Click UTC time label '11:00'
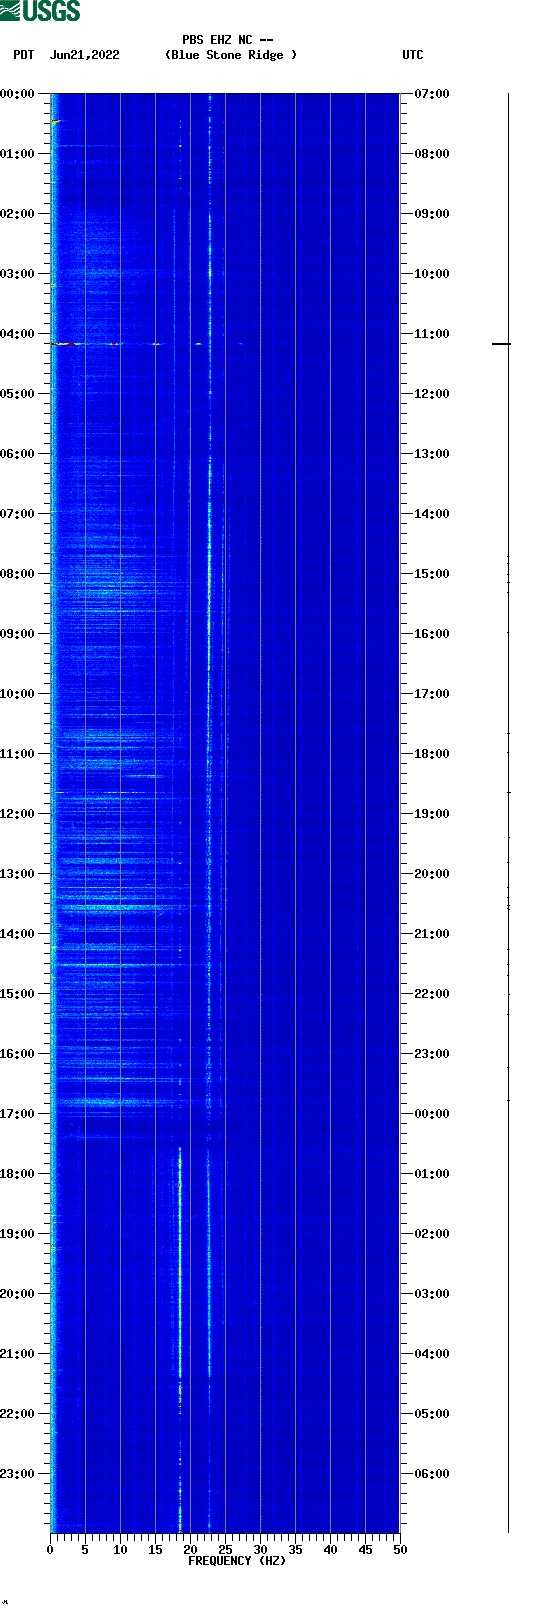This screenshot has height=1613, width=552. [x=432, y=334]
